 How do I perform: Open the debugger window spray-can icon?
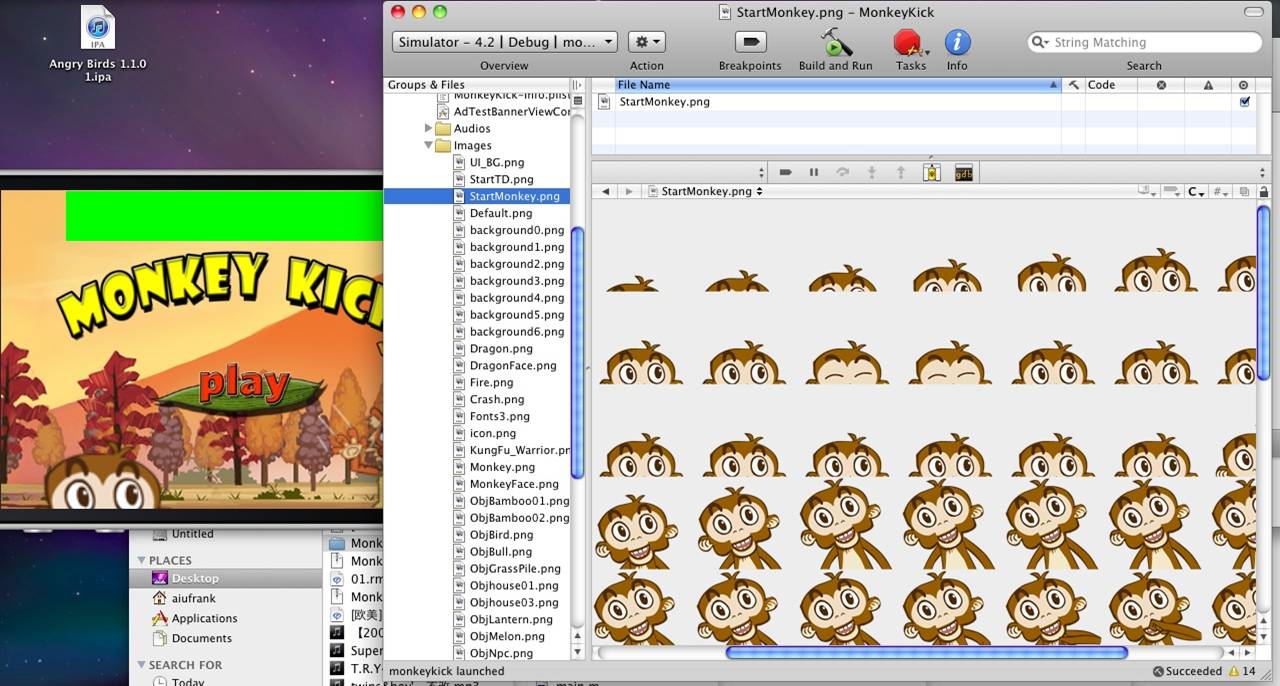pyautogui.click(x=931, y=172)
